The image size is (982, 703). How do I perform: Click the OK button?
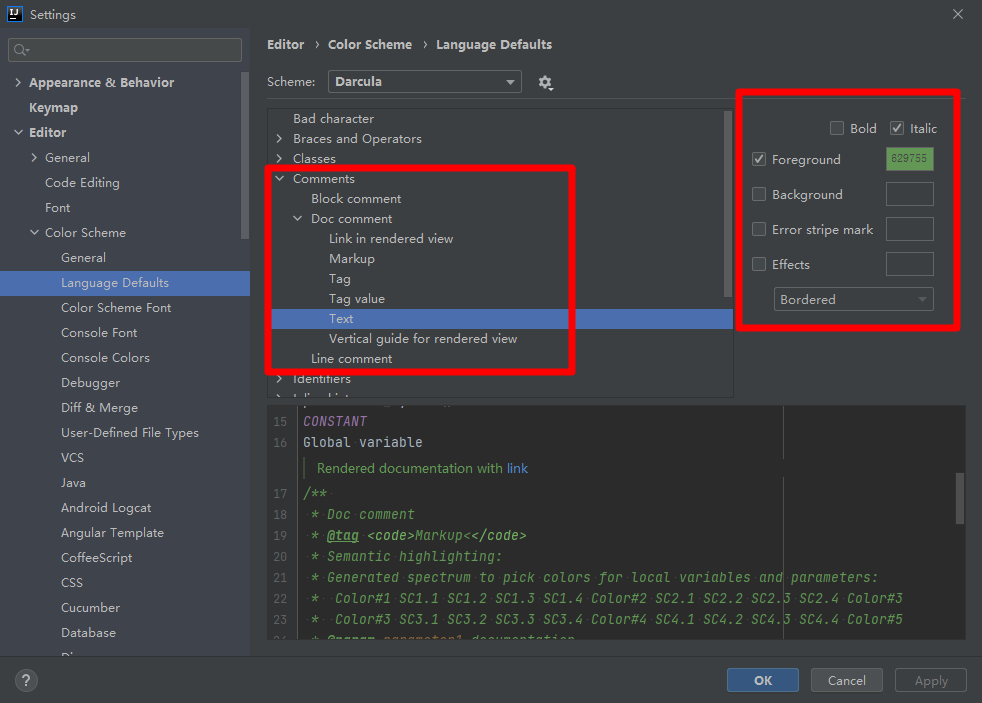tap(763, 680)
